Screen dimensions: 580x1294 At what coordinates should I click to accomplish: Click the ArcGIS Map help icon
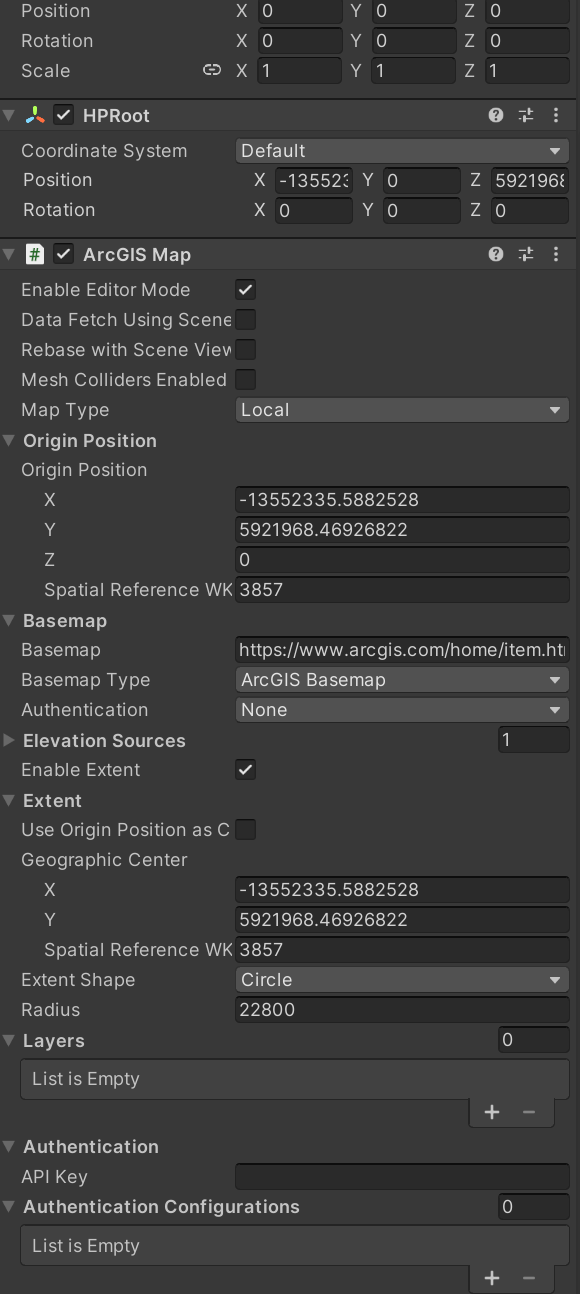coord(495,254)
